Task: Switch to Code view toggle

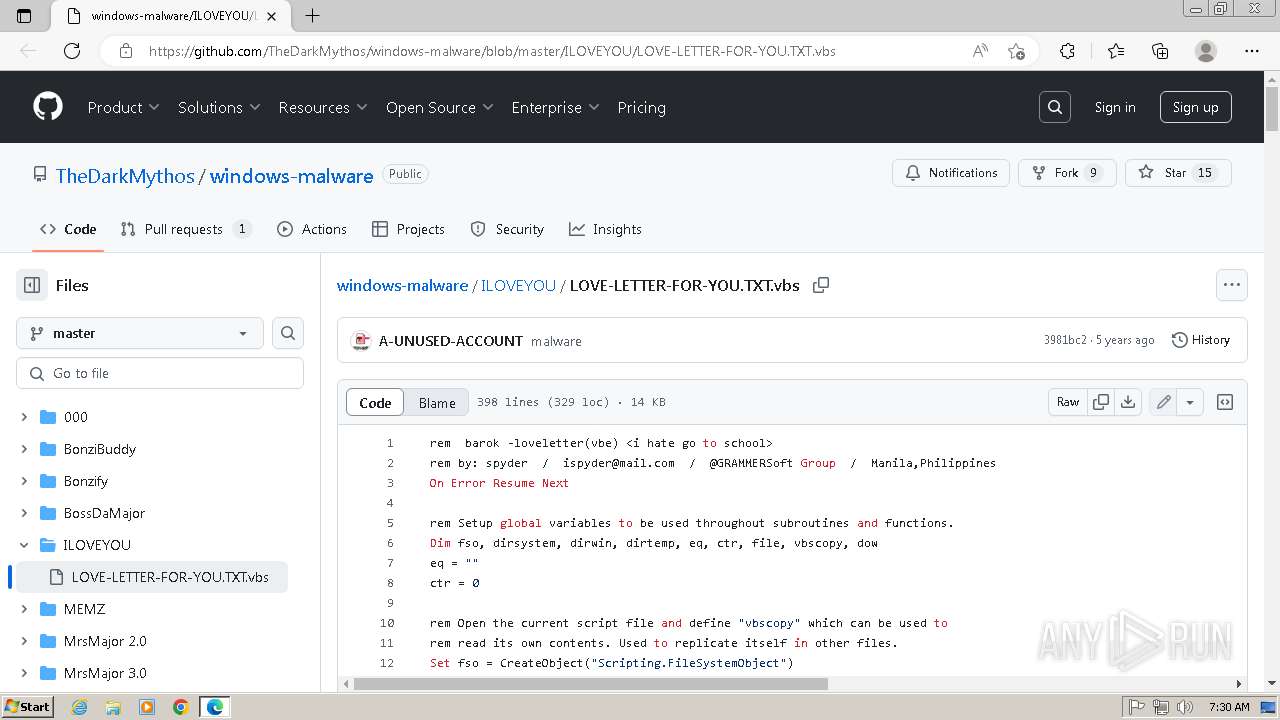Action: [375, 402]
